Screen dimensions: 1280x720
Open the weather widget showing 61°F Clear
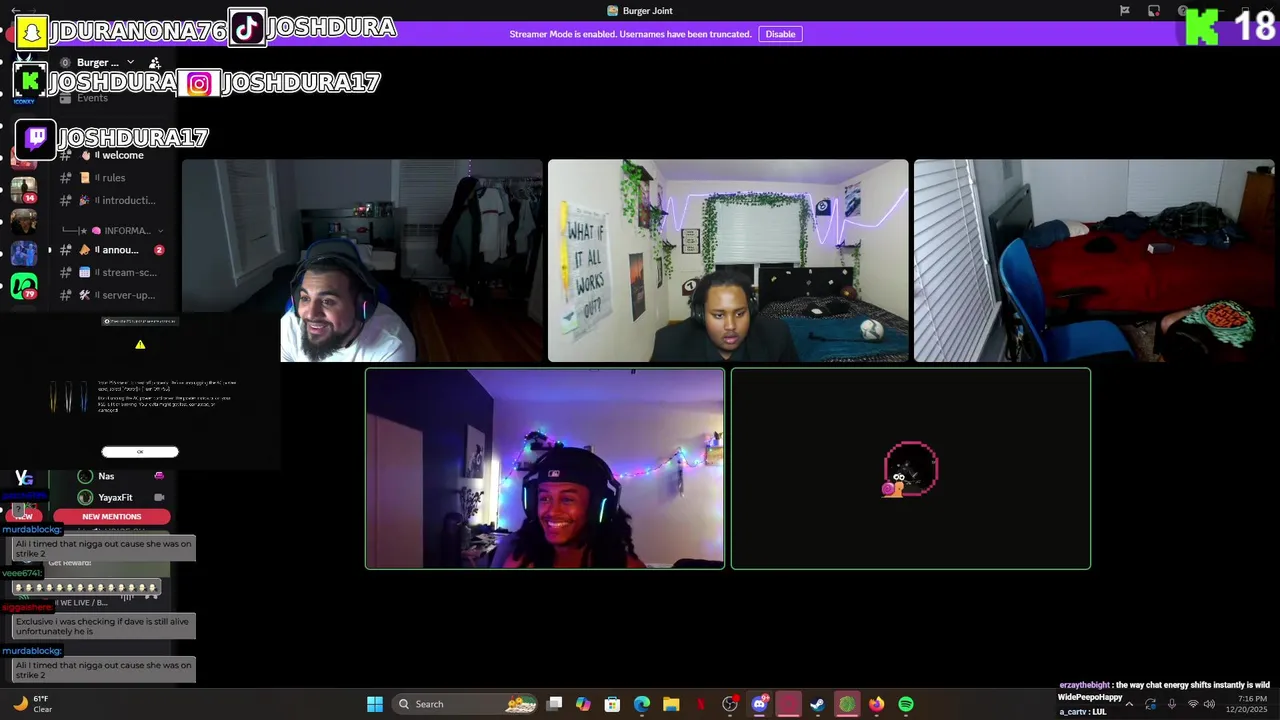pos(32,704)
